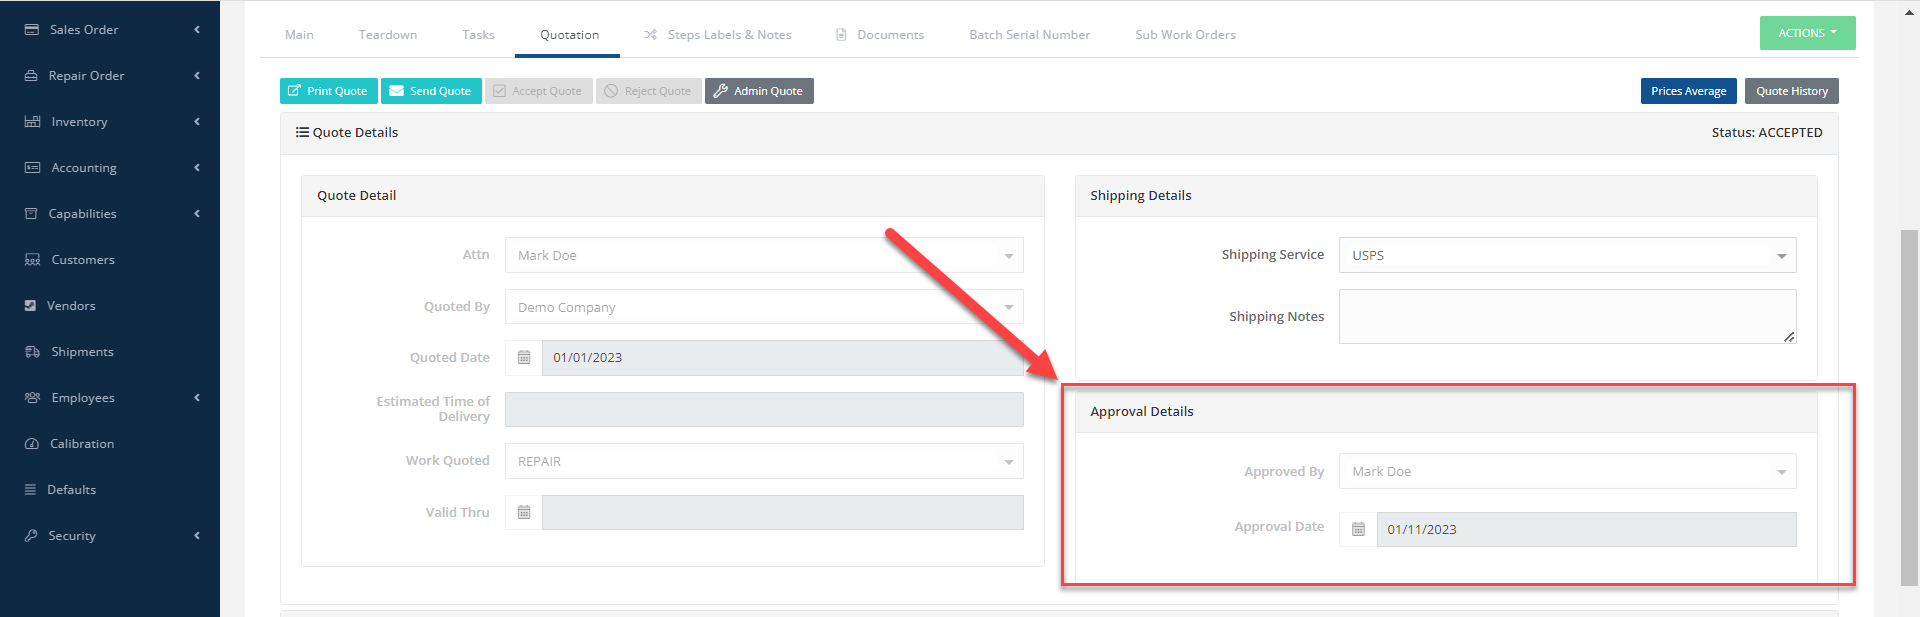1920x617 pixels.
Task: Open the Batch Serial Number tab
Action: coord(1029,35)
